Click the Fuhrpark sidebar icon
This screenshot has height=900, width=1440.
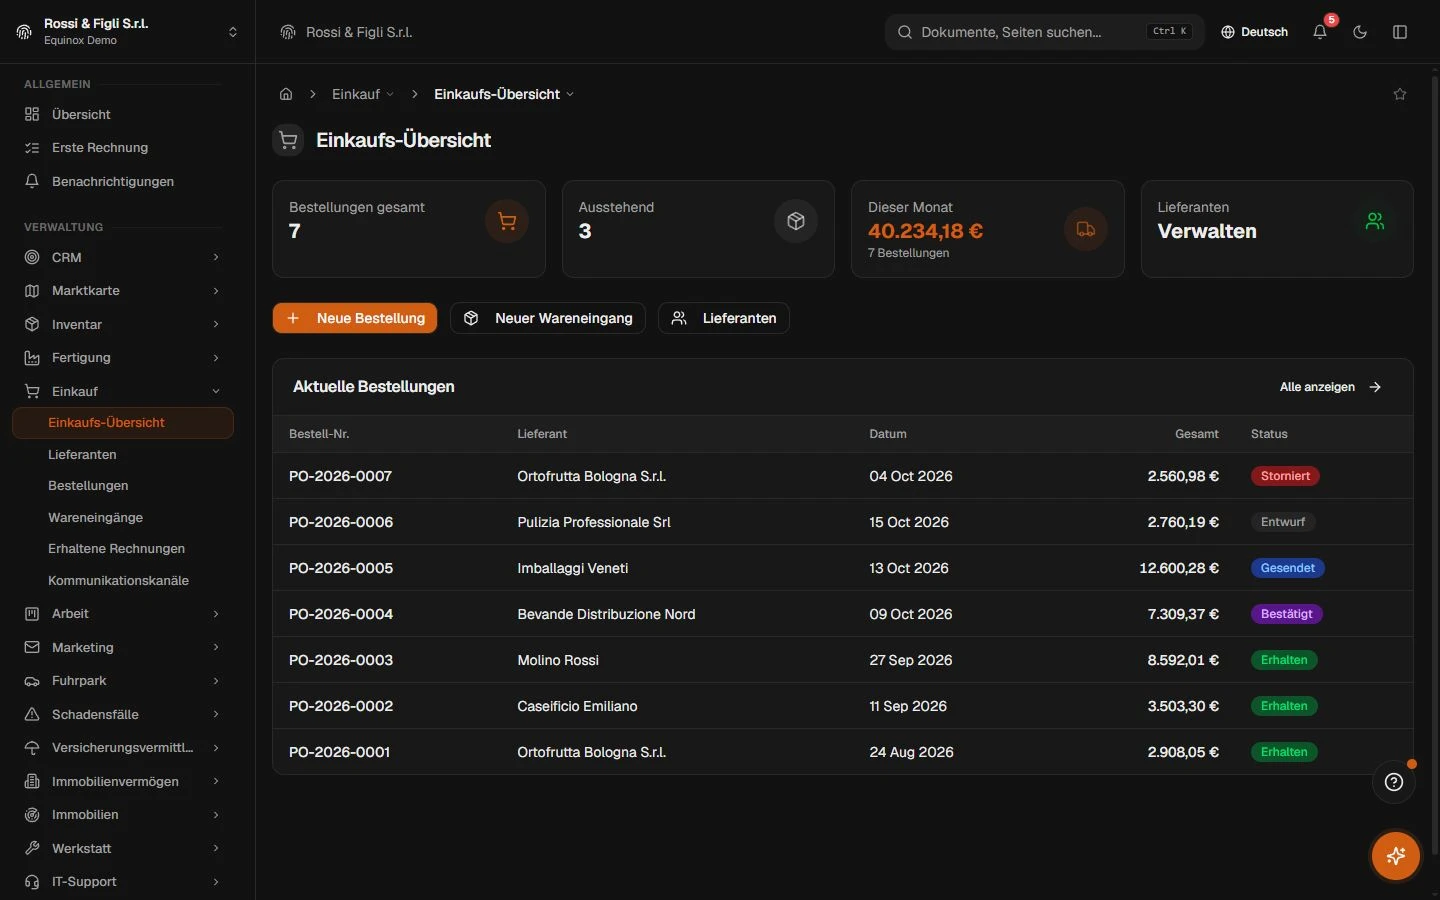(x=32, y=681)
